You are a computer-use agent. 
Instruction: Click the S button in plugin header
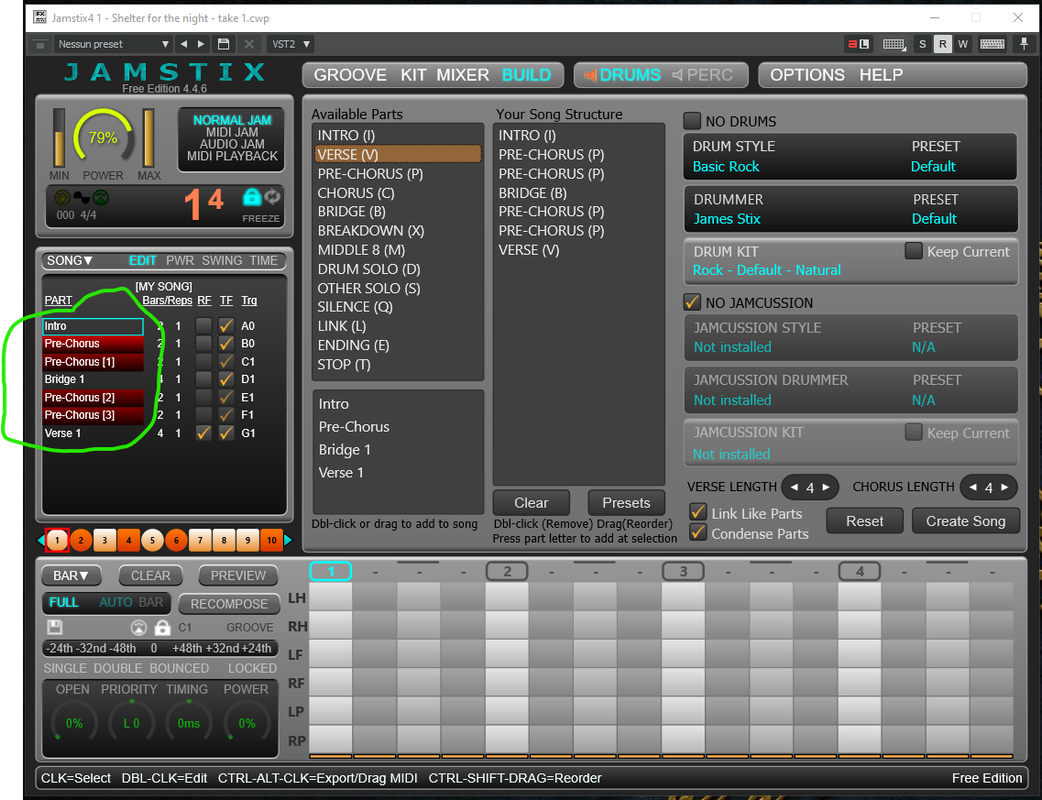pos(922,44)
